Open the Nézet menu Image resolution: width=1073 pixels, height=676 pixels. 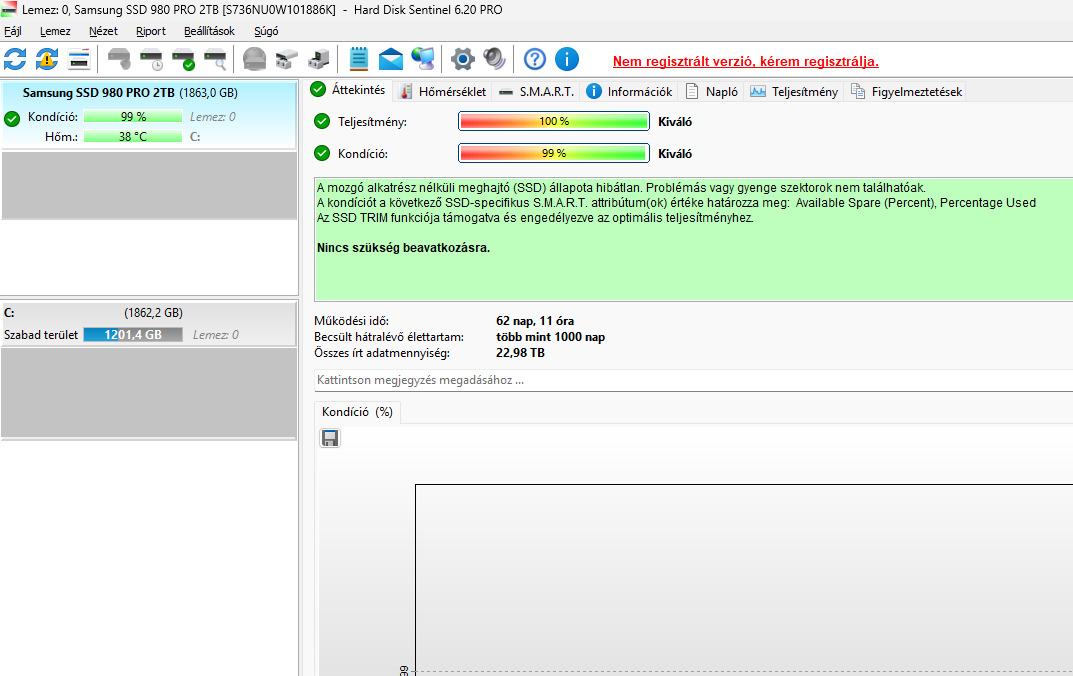tap(103, 31)
